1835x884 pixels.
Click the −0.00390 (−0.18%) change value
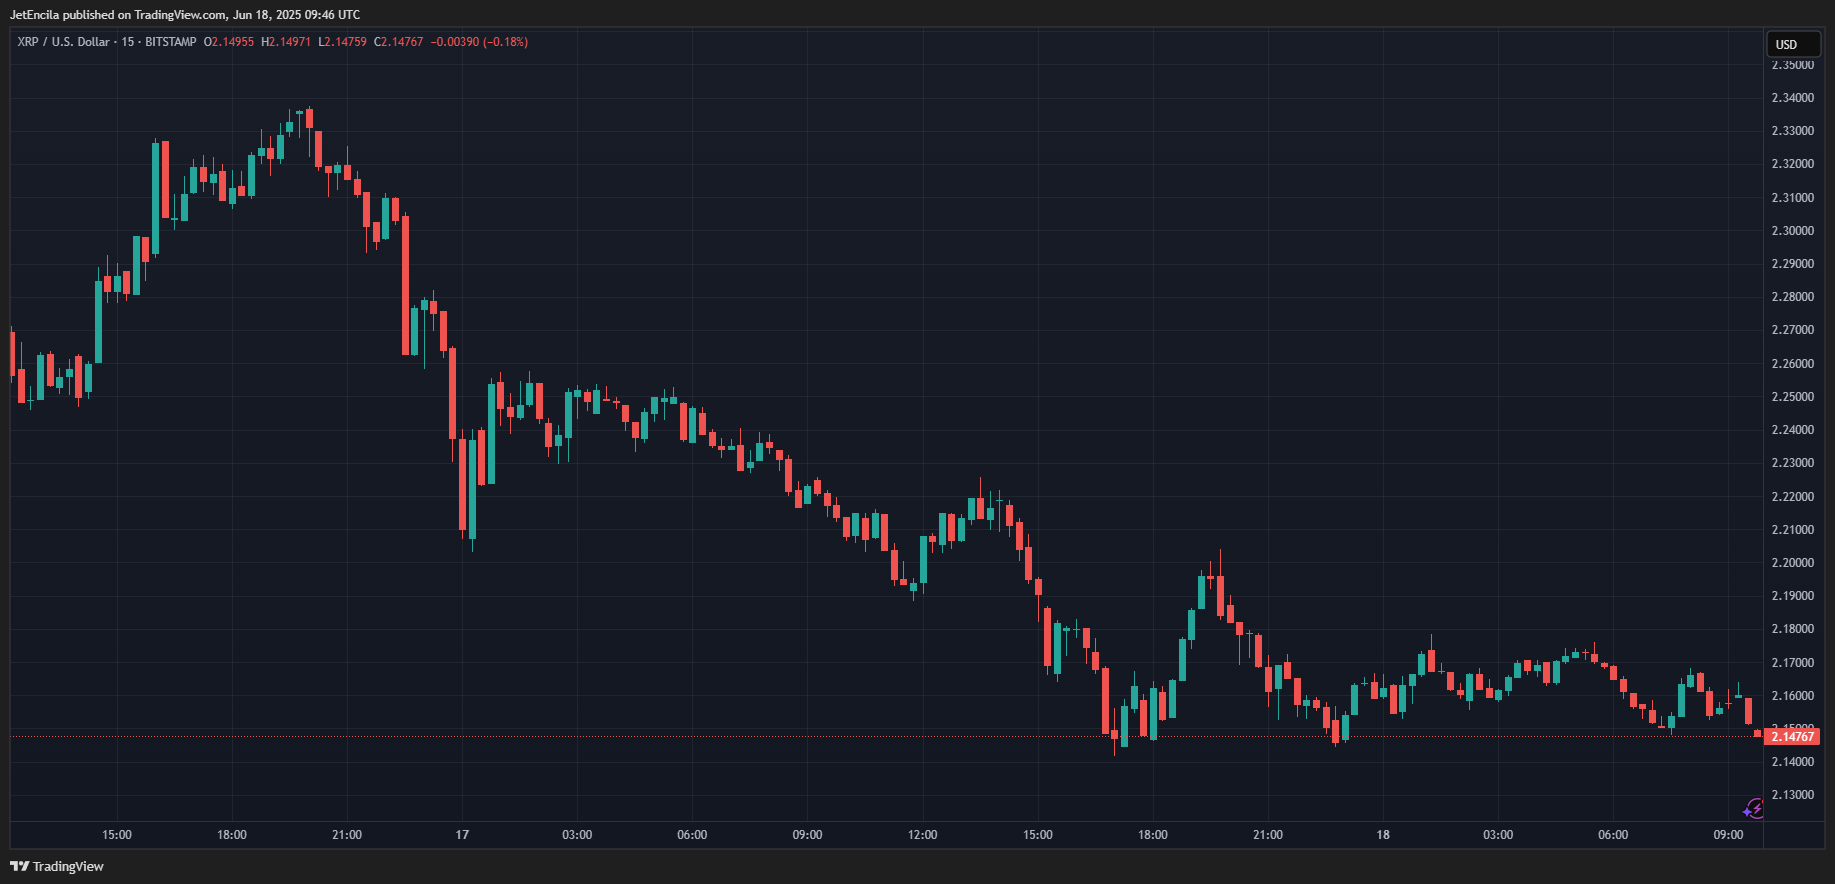click(479, 42)
